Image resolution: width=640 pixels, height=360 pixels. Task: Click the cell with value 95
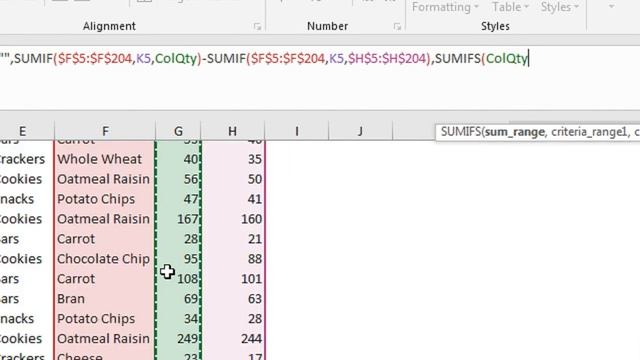[178, 259]
